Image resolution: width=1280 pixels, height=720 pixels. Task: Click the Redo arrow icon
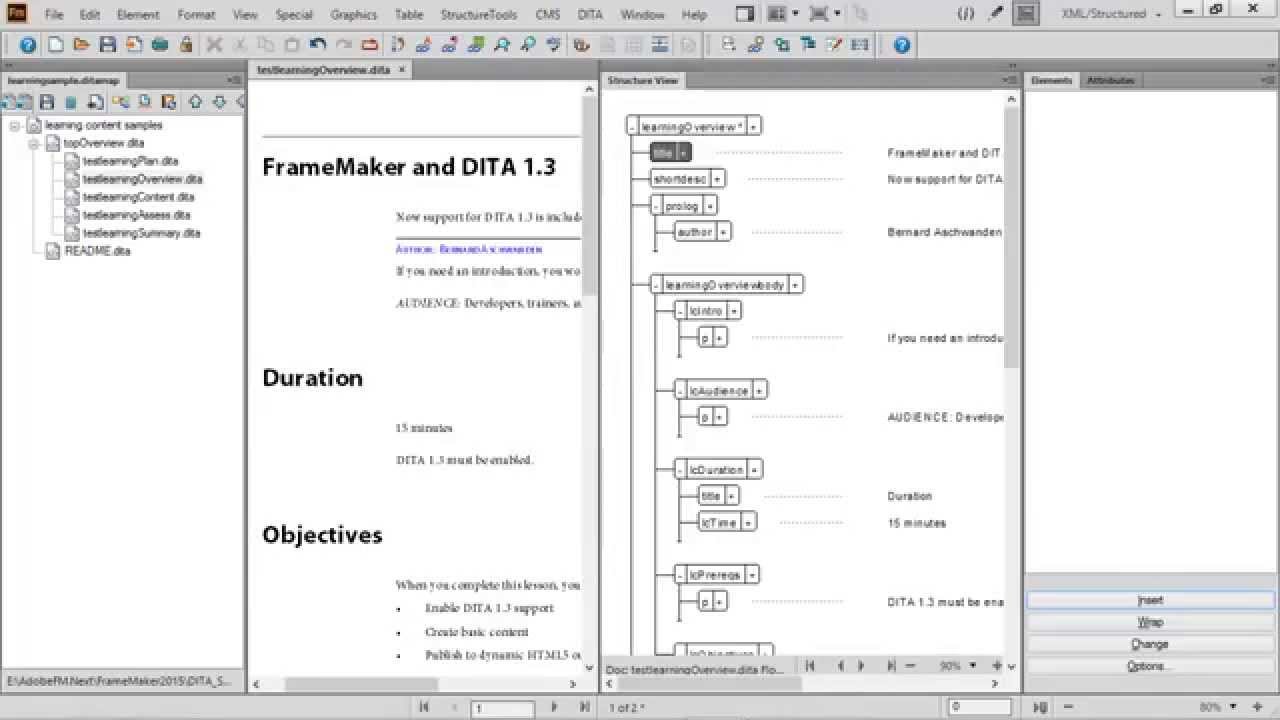tap(344, 45)
